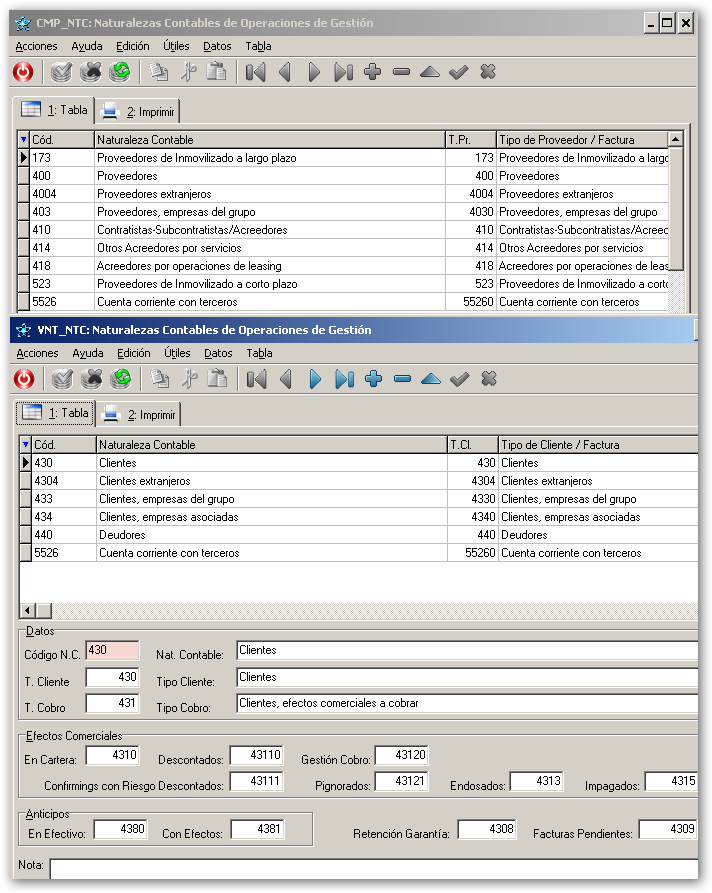Click Código N.C. field containing 430
Image resolution: width=712 pixels, height=893 pixels.
[x=112, y=650]
